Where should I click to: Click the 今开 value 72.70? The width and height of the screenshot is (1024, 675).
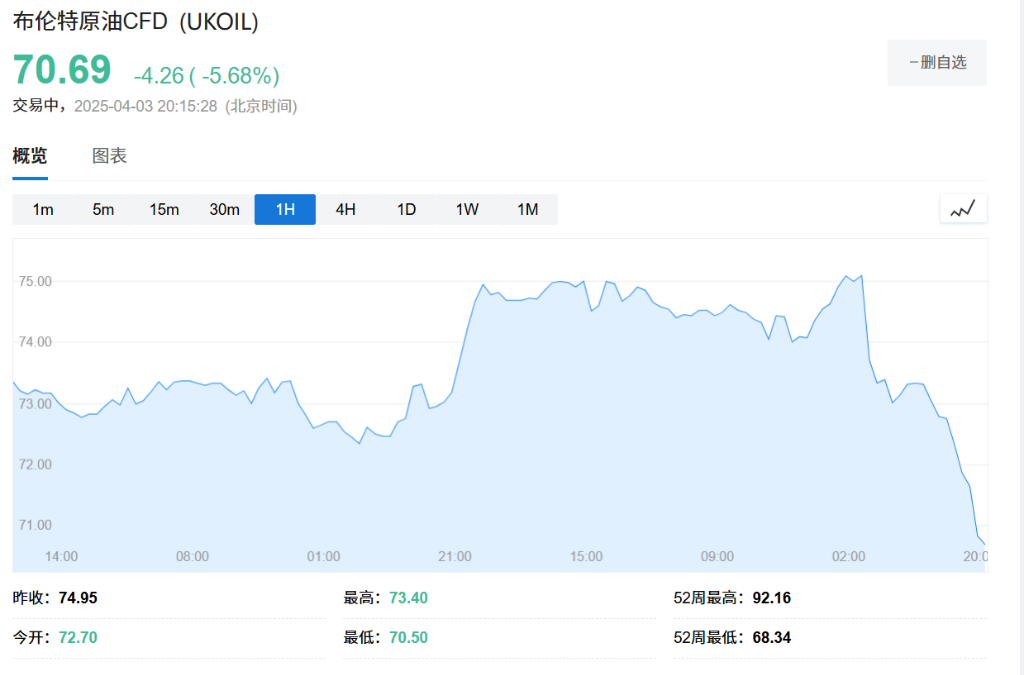click(78, 638)
